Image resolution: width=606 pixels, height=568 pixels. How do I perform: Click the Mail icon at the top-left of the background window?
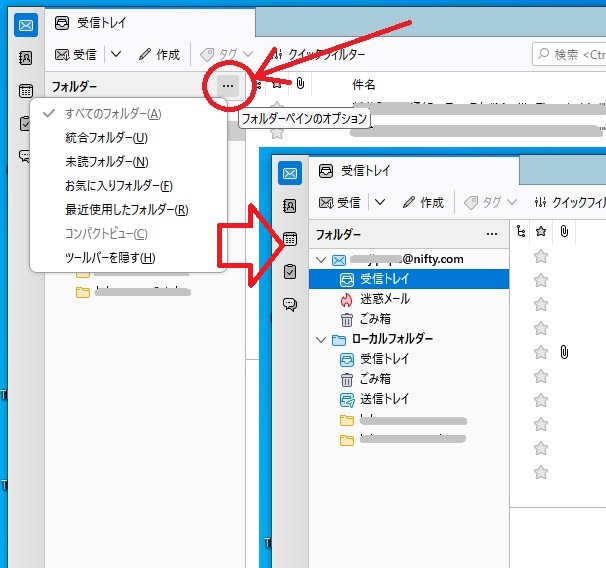[25, 26]
